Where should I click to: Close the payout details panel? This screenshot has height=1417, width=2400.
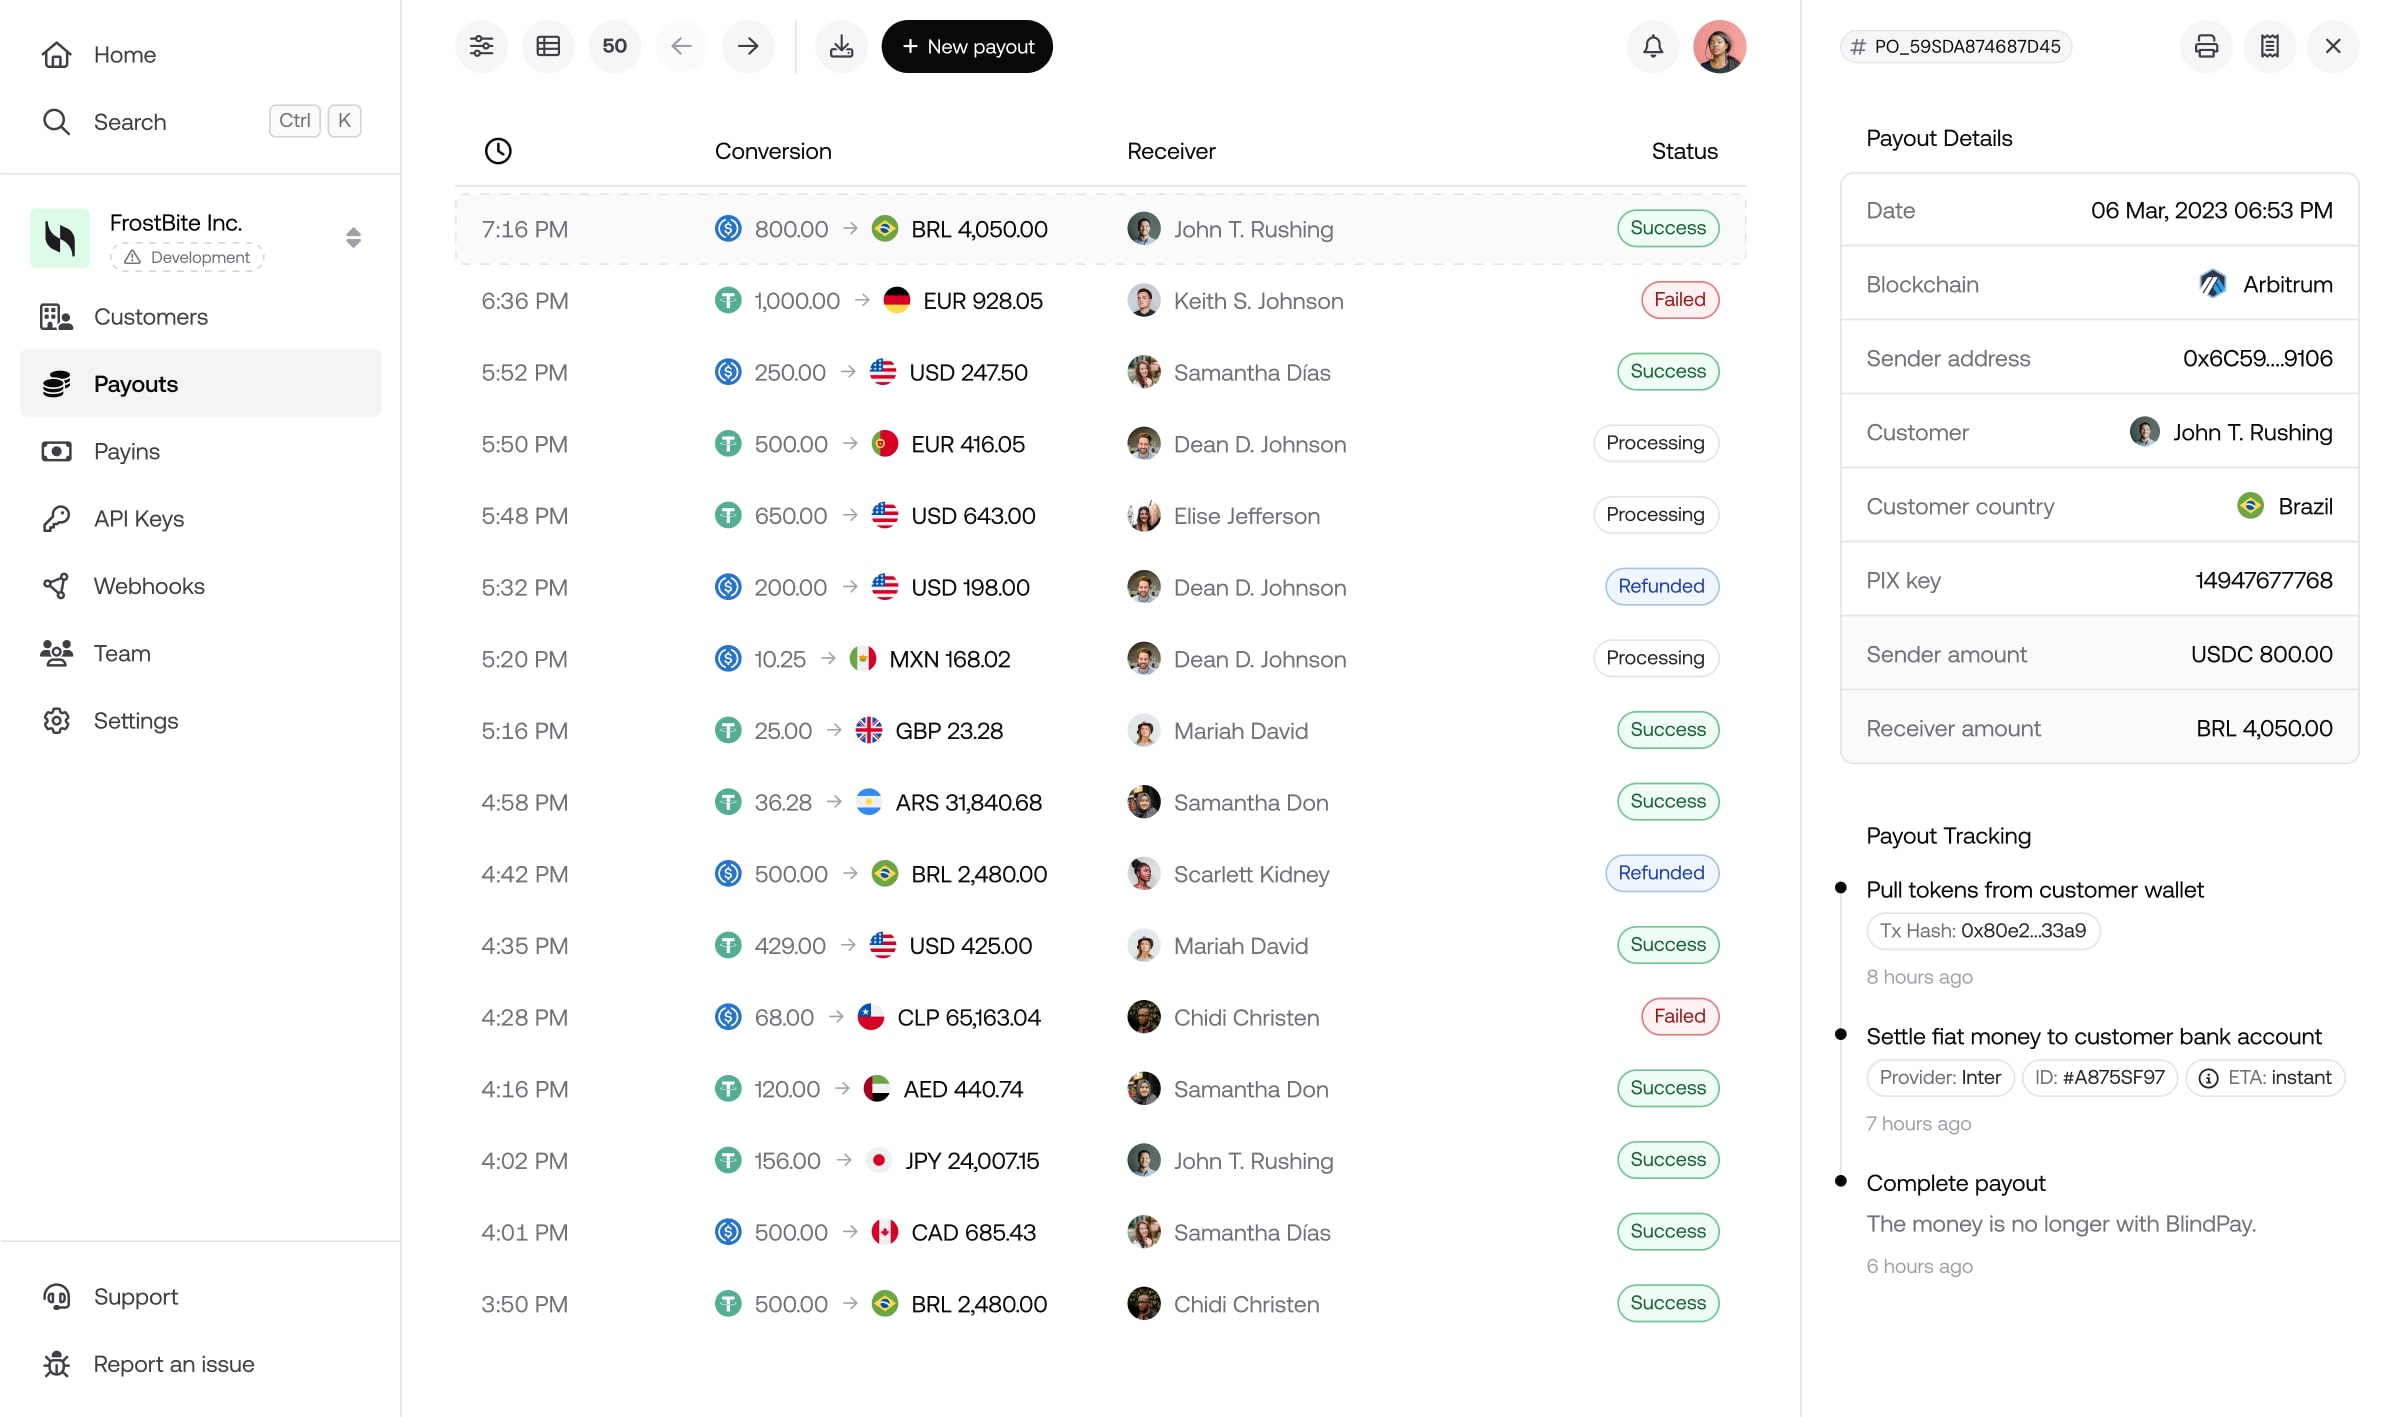coord(2333,46)
